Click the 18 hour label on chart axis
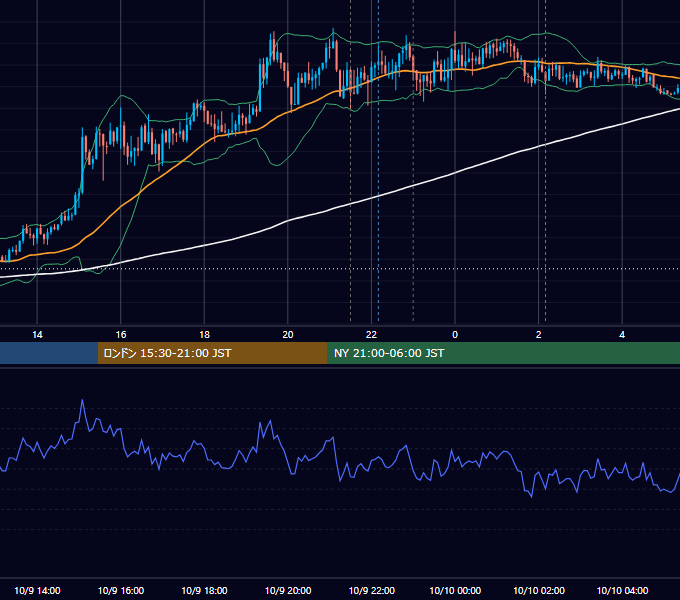 click(x=204, y=335)
